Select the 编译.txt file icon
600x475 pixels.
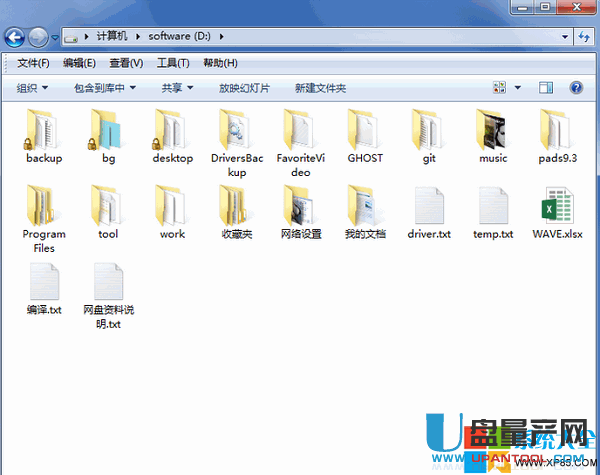(x=44, y=281)
